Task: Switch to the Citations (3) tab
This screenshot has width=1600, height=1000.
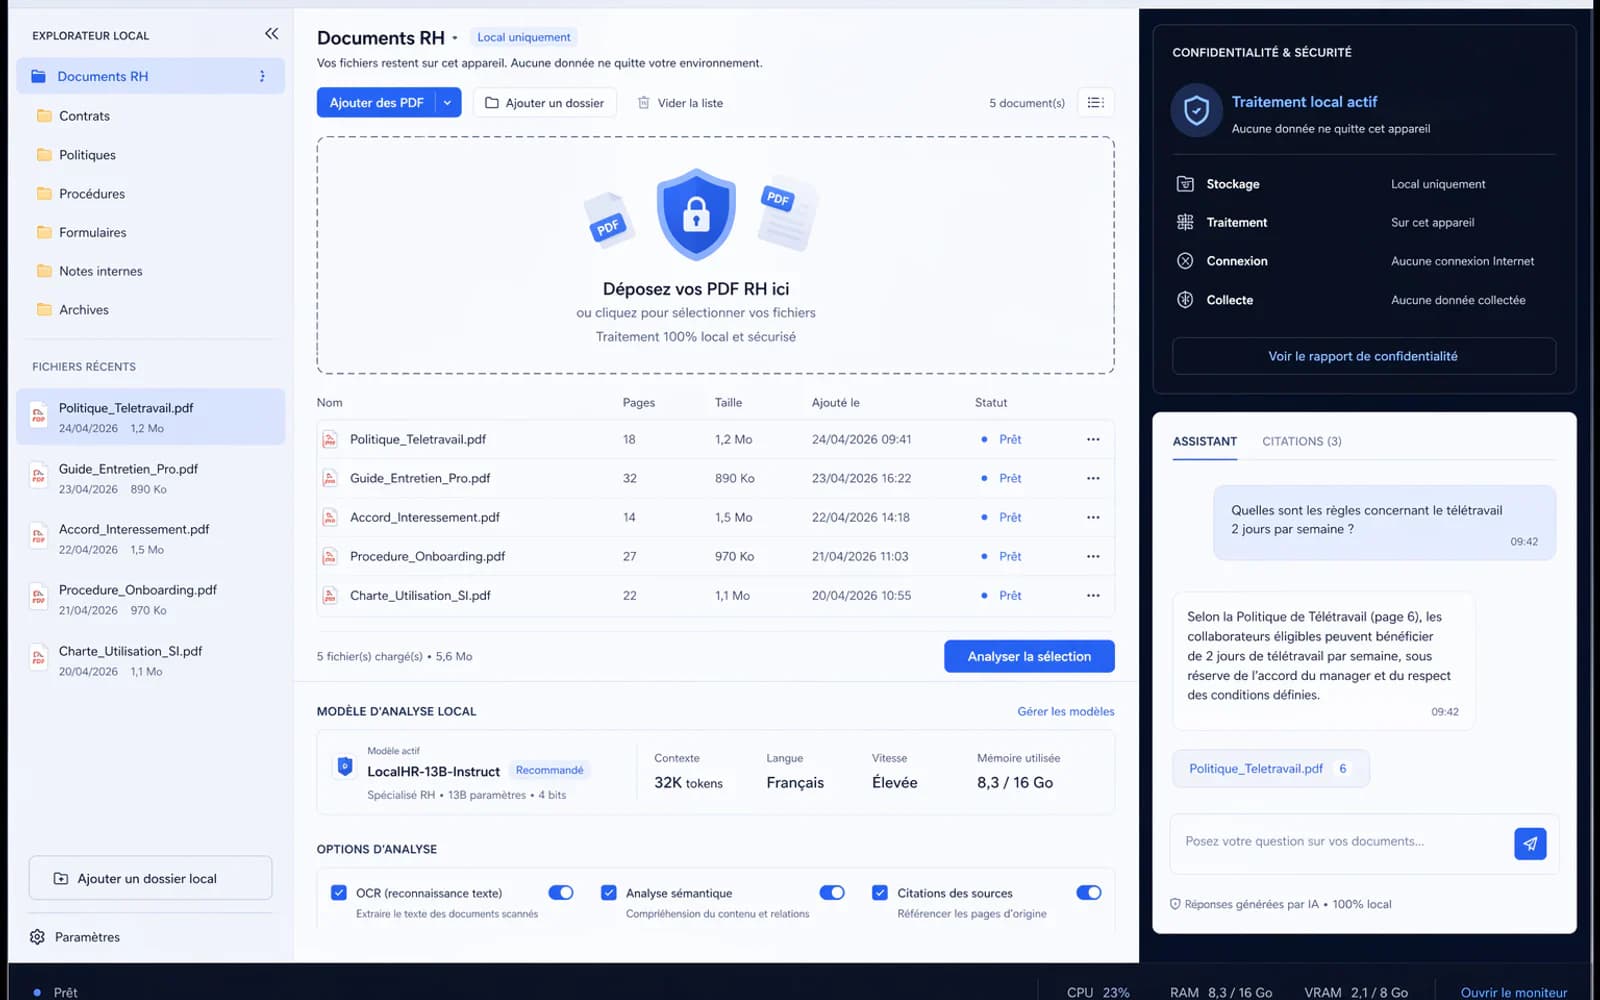Action: coord(1301,441)
